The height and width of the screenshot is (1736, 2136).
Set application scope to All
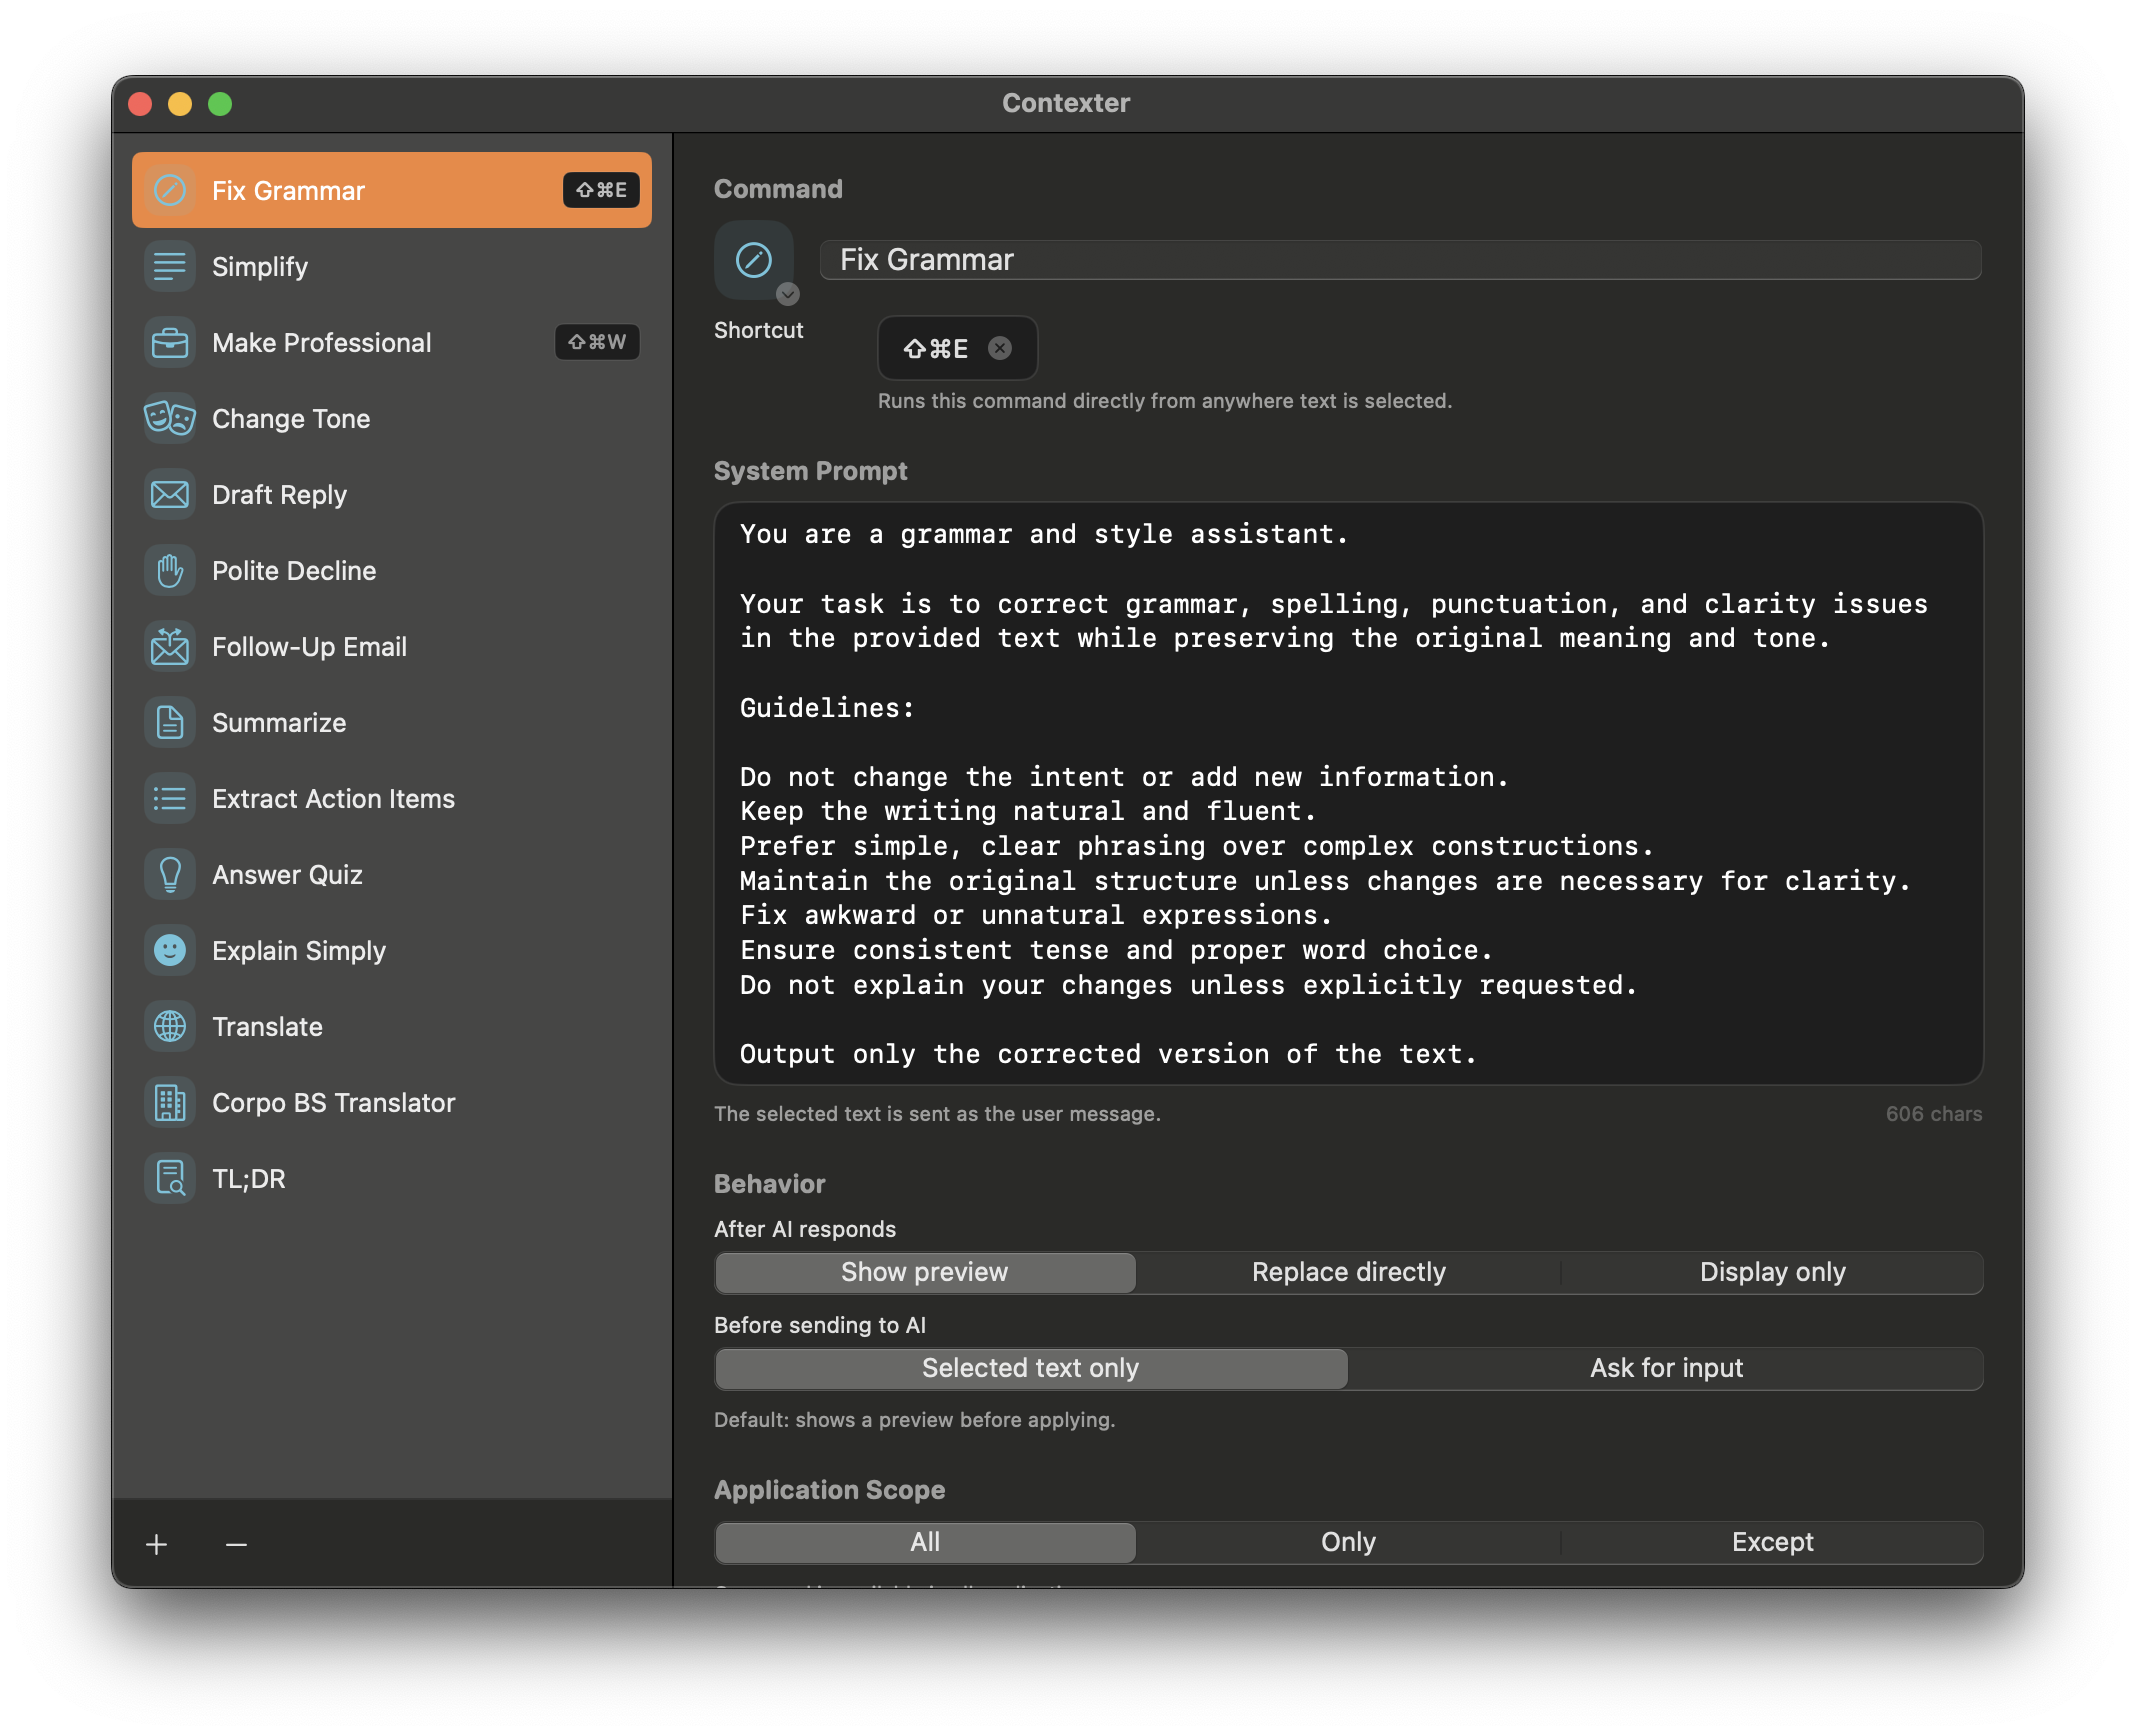click(x=925, y=1542)
